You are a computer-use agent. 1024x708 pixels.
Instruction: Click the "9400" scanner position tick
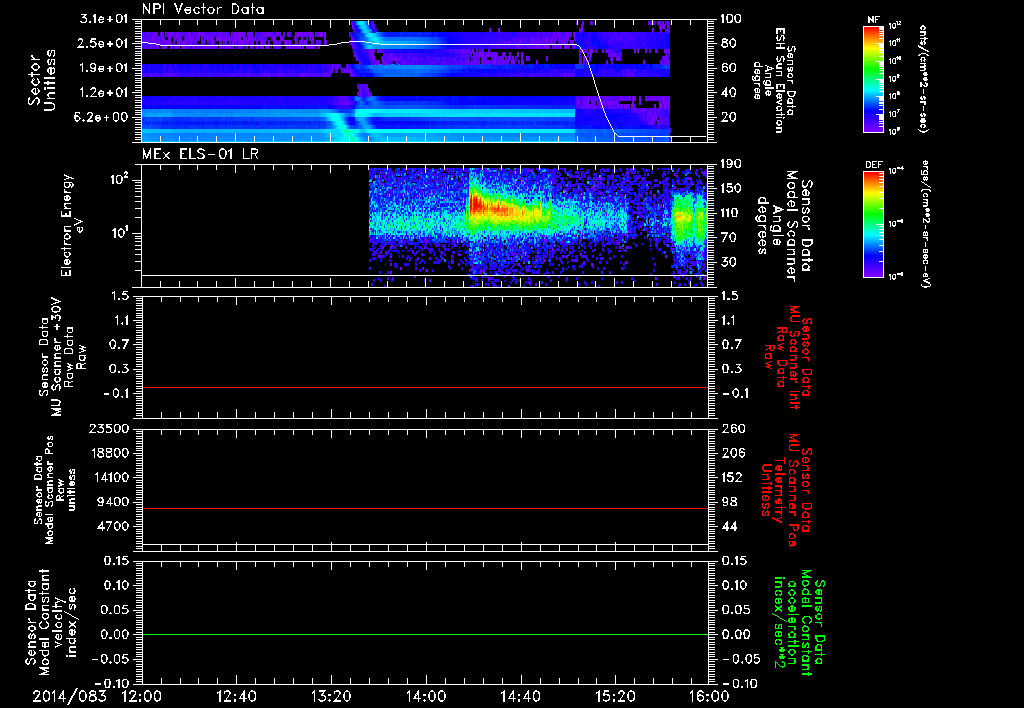(114, 502)
